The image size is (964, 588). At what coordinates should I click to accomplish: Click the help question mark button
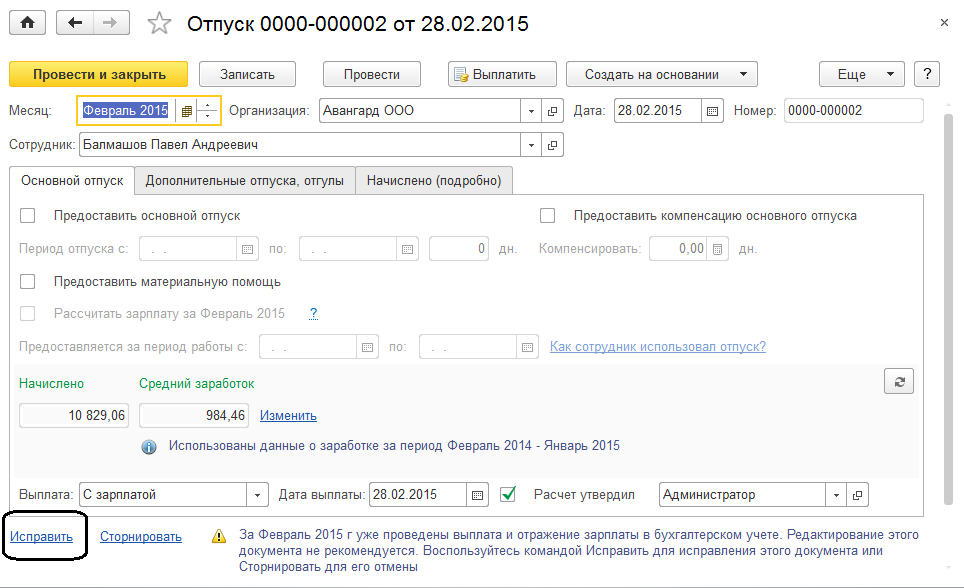(x=927, y=74)
